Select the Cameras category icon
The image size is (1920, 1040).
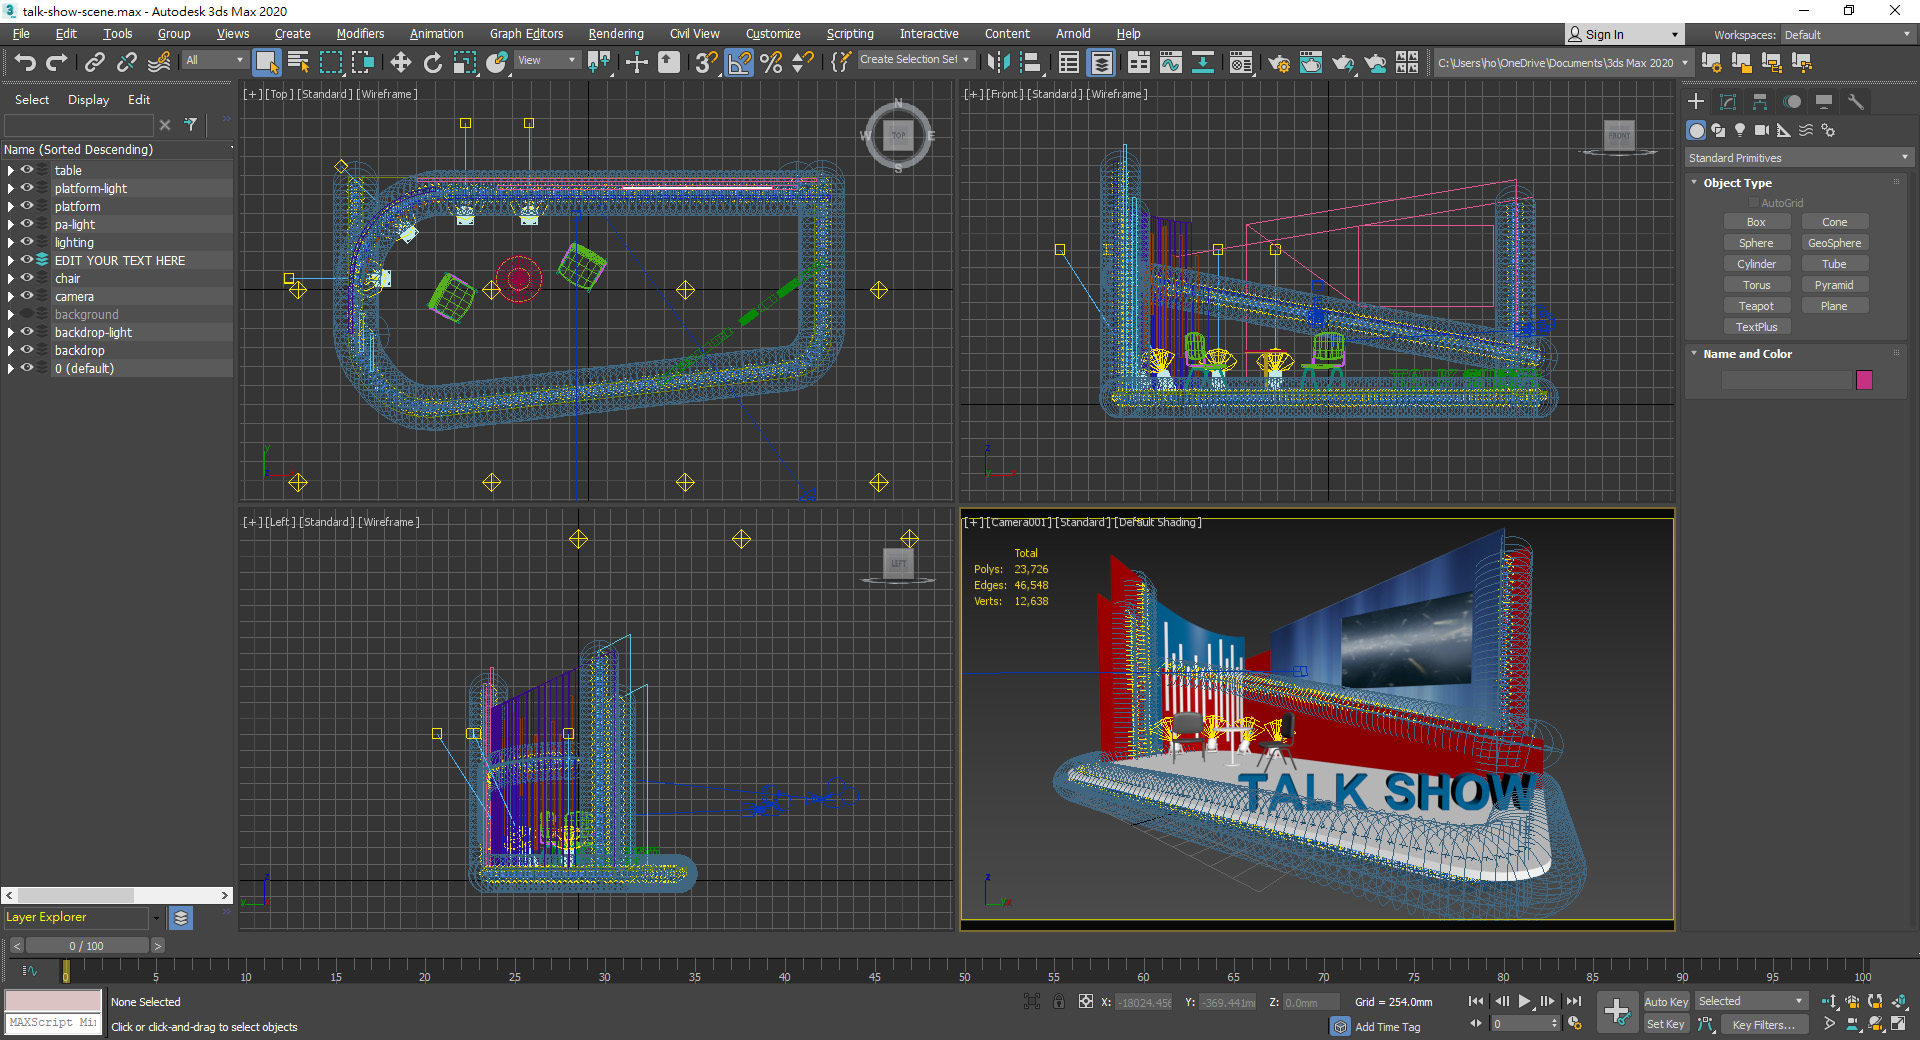[1762, 130]
